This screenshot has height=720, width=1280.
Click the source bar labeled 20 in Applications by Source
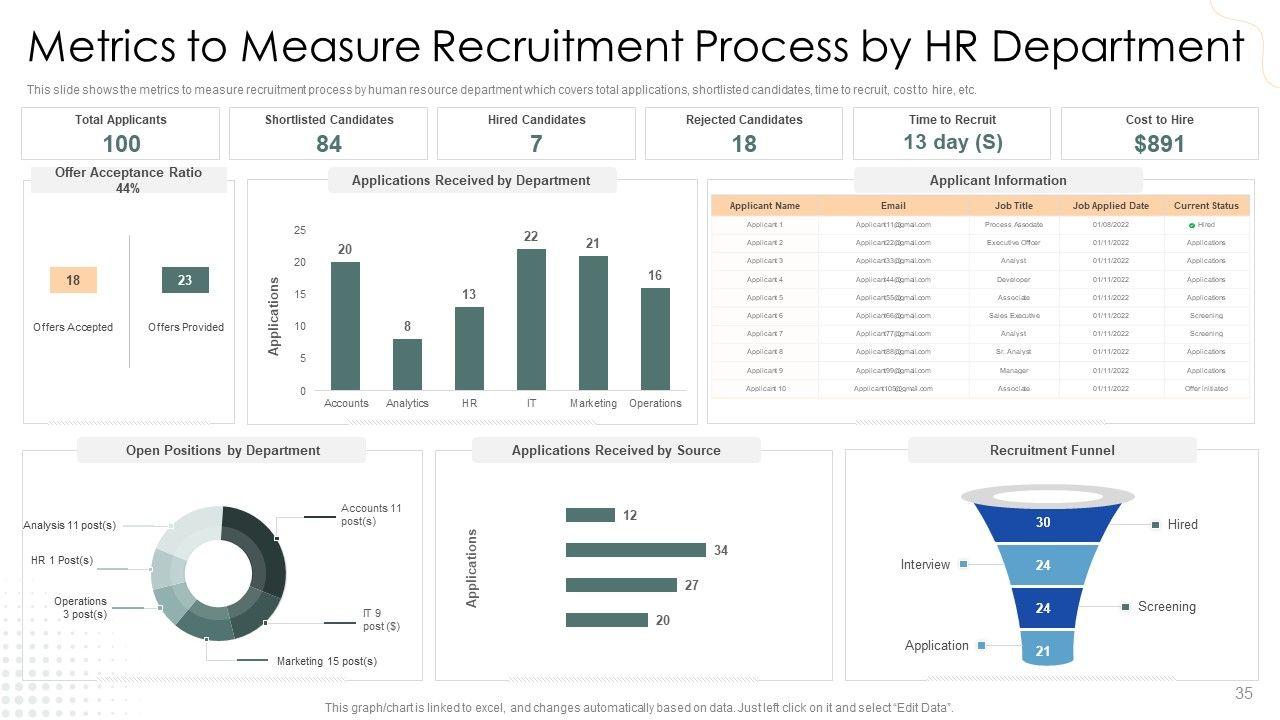click(x=607, y=620)
